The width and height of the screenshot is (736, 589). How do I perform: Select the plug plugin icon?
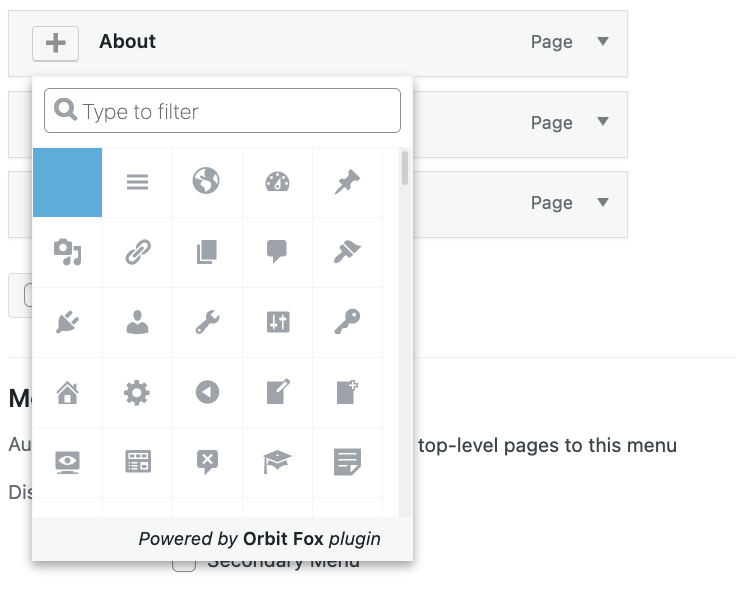pos(67,322)
